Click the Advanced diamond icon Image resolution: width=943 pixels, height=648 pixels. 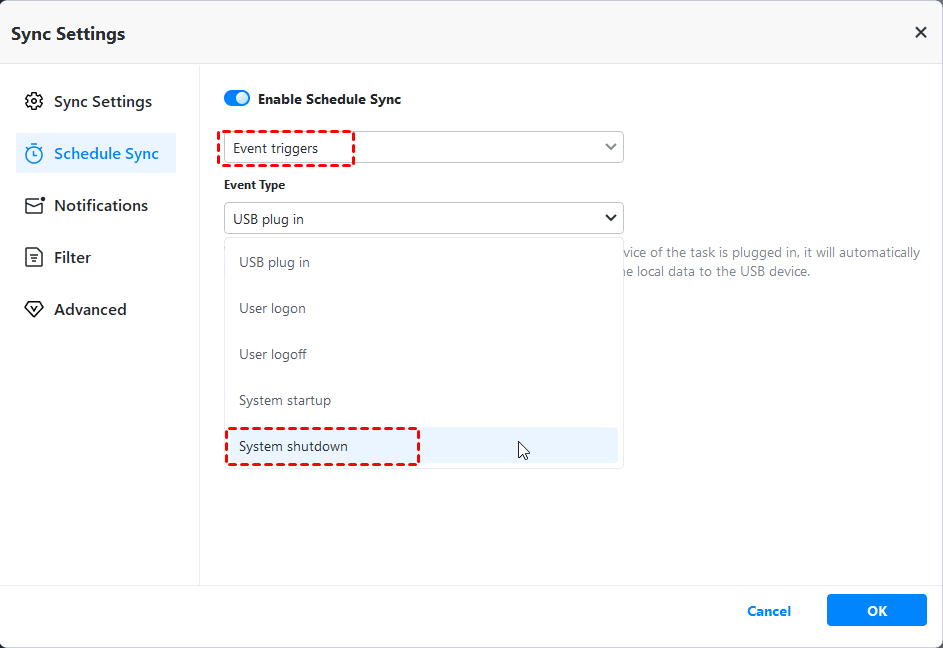tap(34, 309)
